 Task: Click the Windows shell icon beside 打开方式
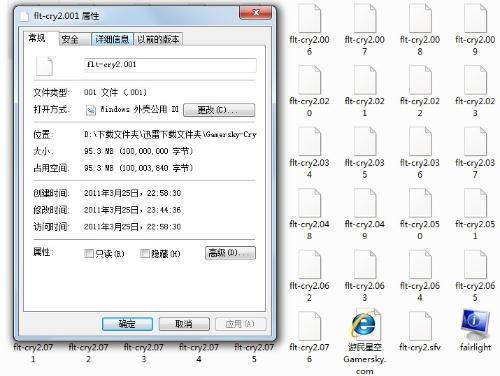pyautogui.click(x=91, y=110)
